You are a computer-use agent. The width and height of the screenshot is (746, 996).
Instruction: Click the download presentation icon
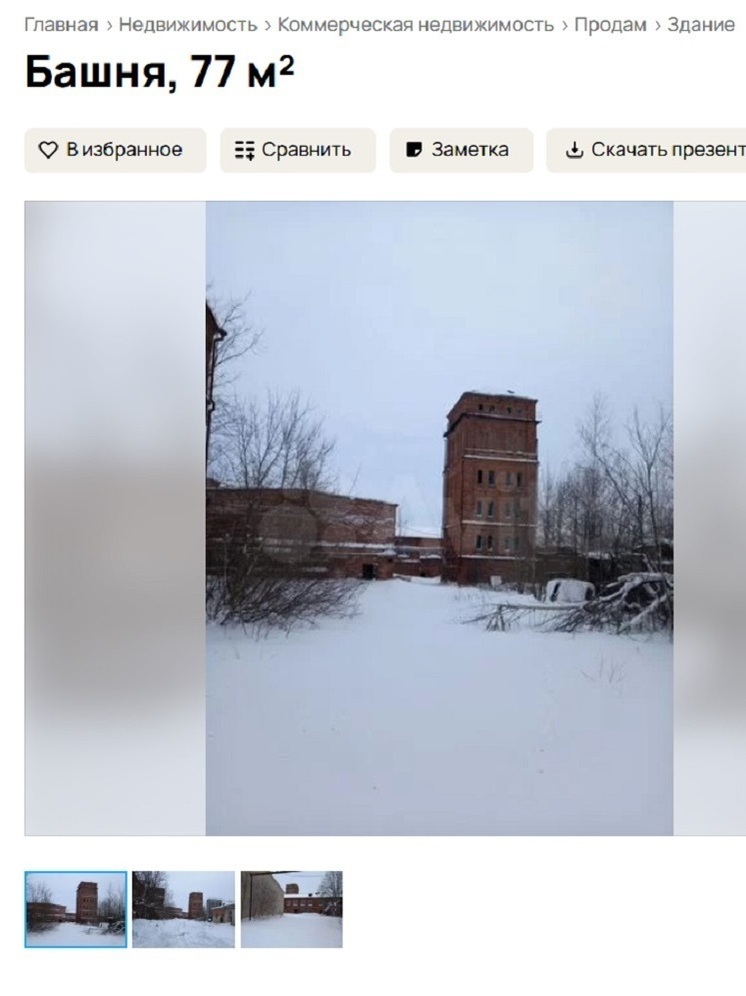pyautogui.click(x=574, y=150)
